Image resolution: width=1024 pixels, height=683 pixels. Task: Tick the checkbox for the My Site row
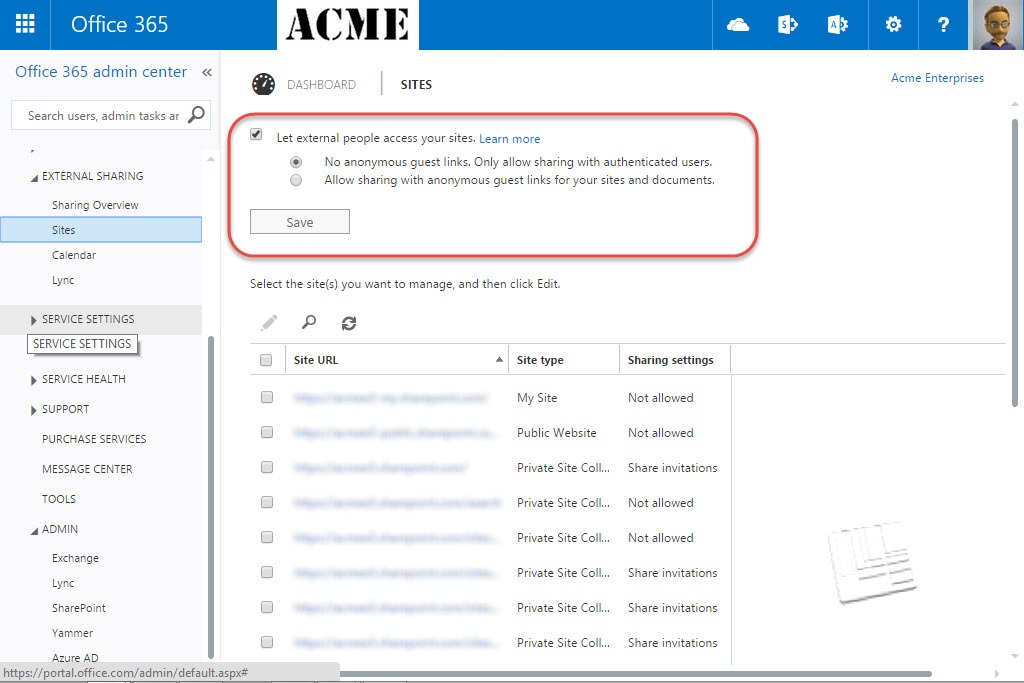click(x=267, y=397)
